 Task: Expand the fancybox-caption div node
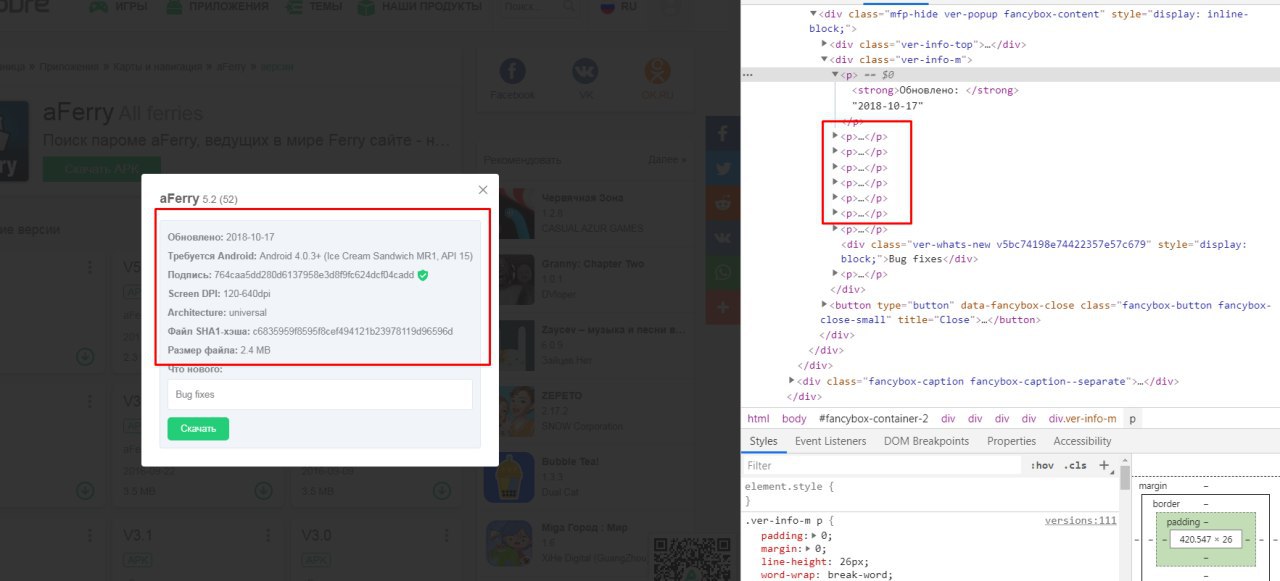pyautogui.click(x=792, y=381)
